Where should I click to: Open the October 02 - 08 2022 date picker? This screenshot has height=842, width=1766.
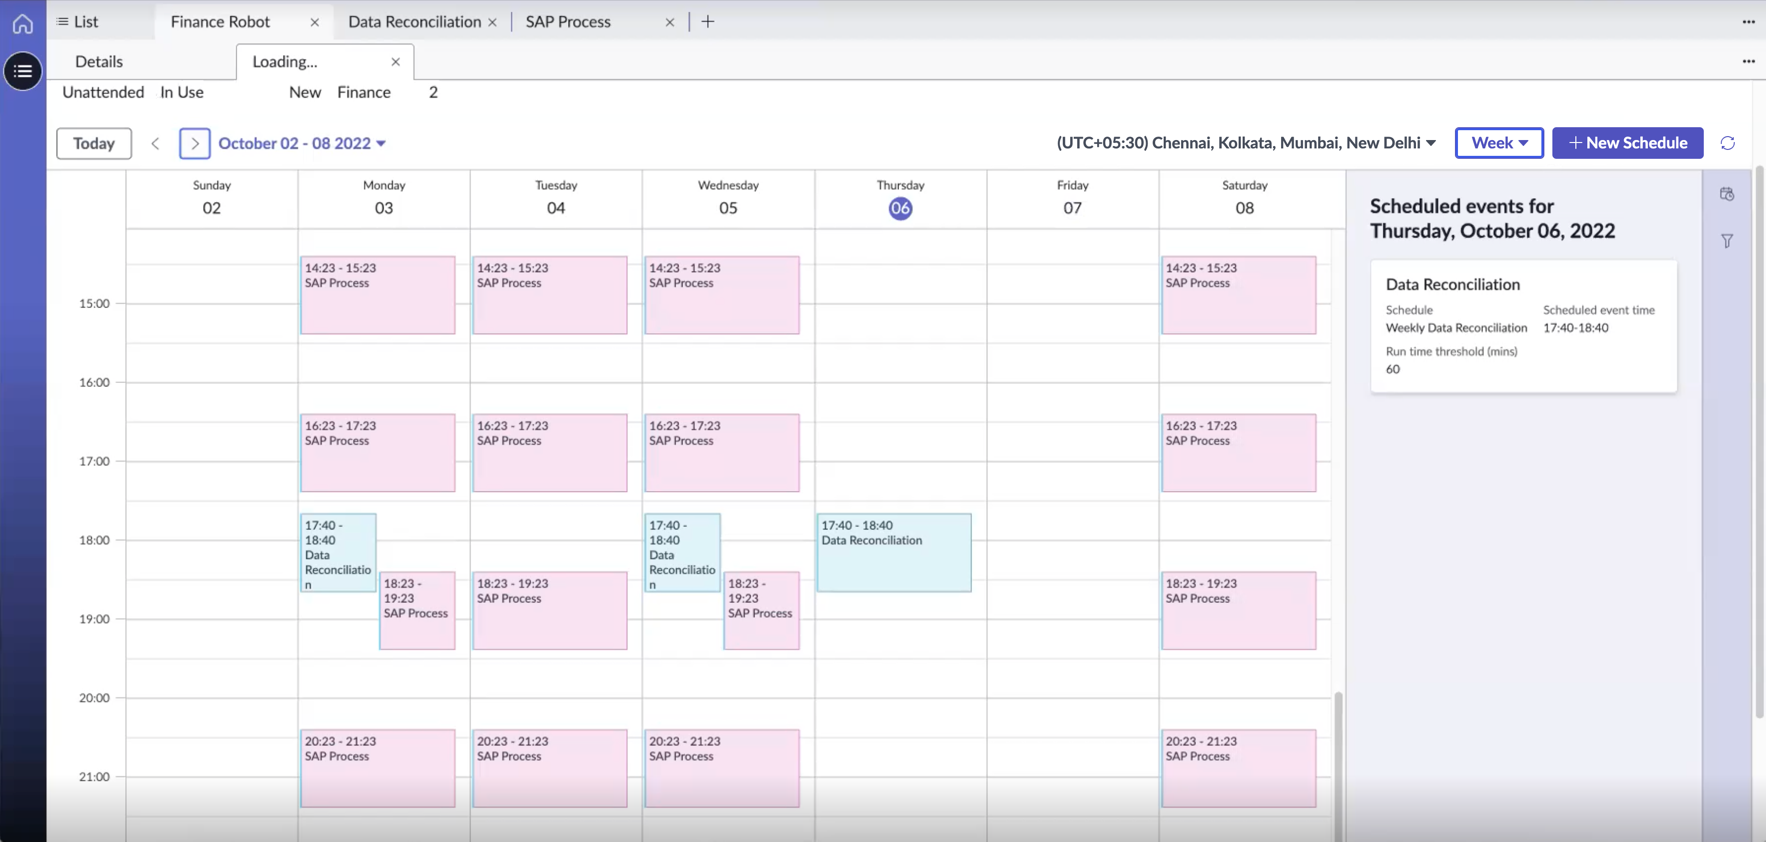(302, 143)
